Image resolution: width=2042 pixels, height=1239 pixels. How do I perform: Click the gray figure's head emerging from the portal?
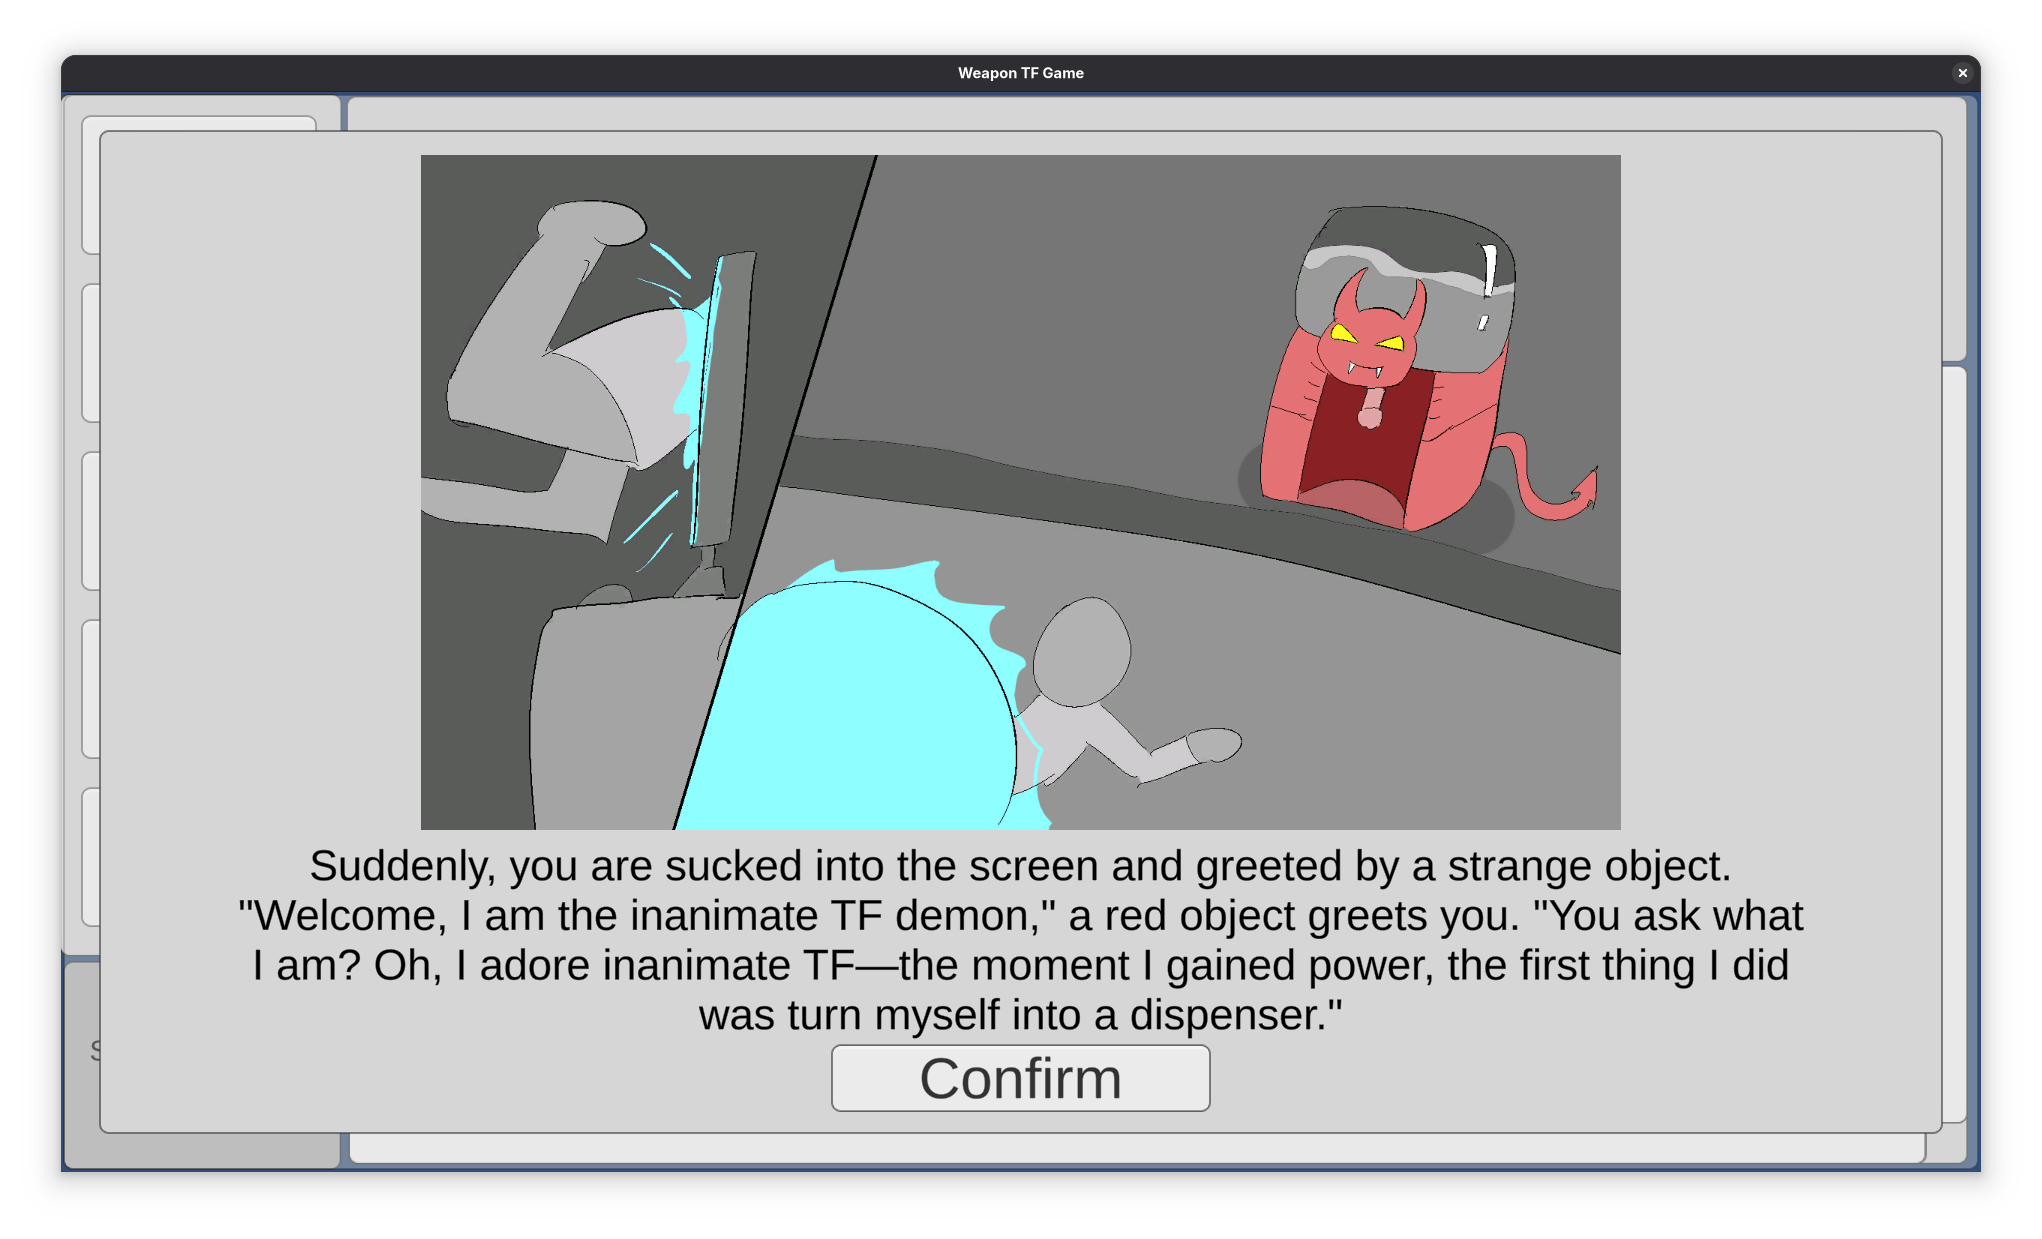1082,652
